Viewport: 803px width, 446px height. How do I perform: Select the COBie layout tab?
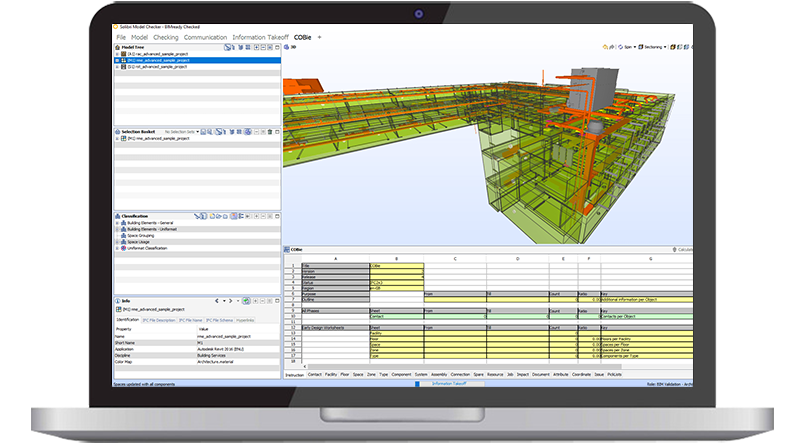point(303,37)
